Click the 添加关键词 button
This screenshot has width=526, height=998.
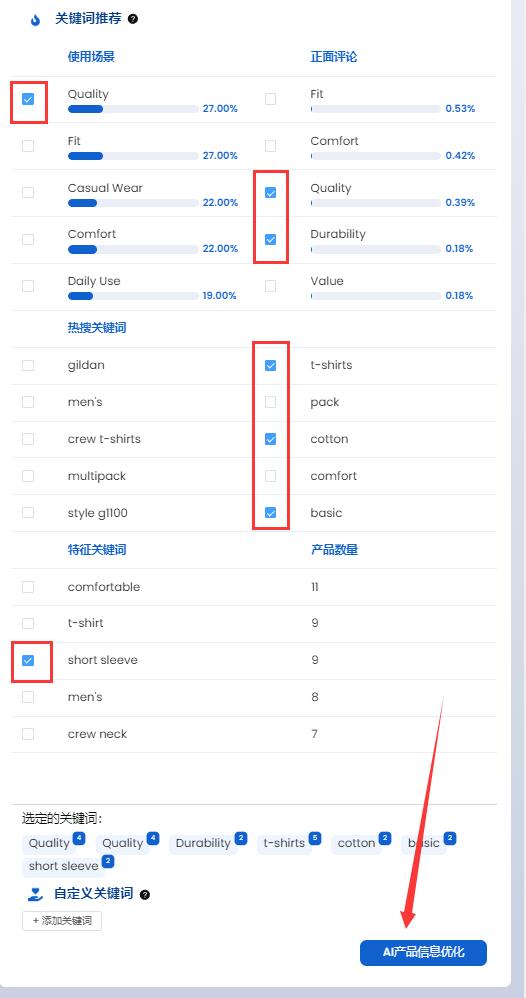[x=62, y=921]
